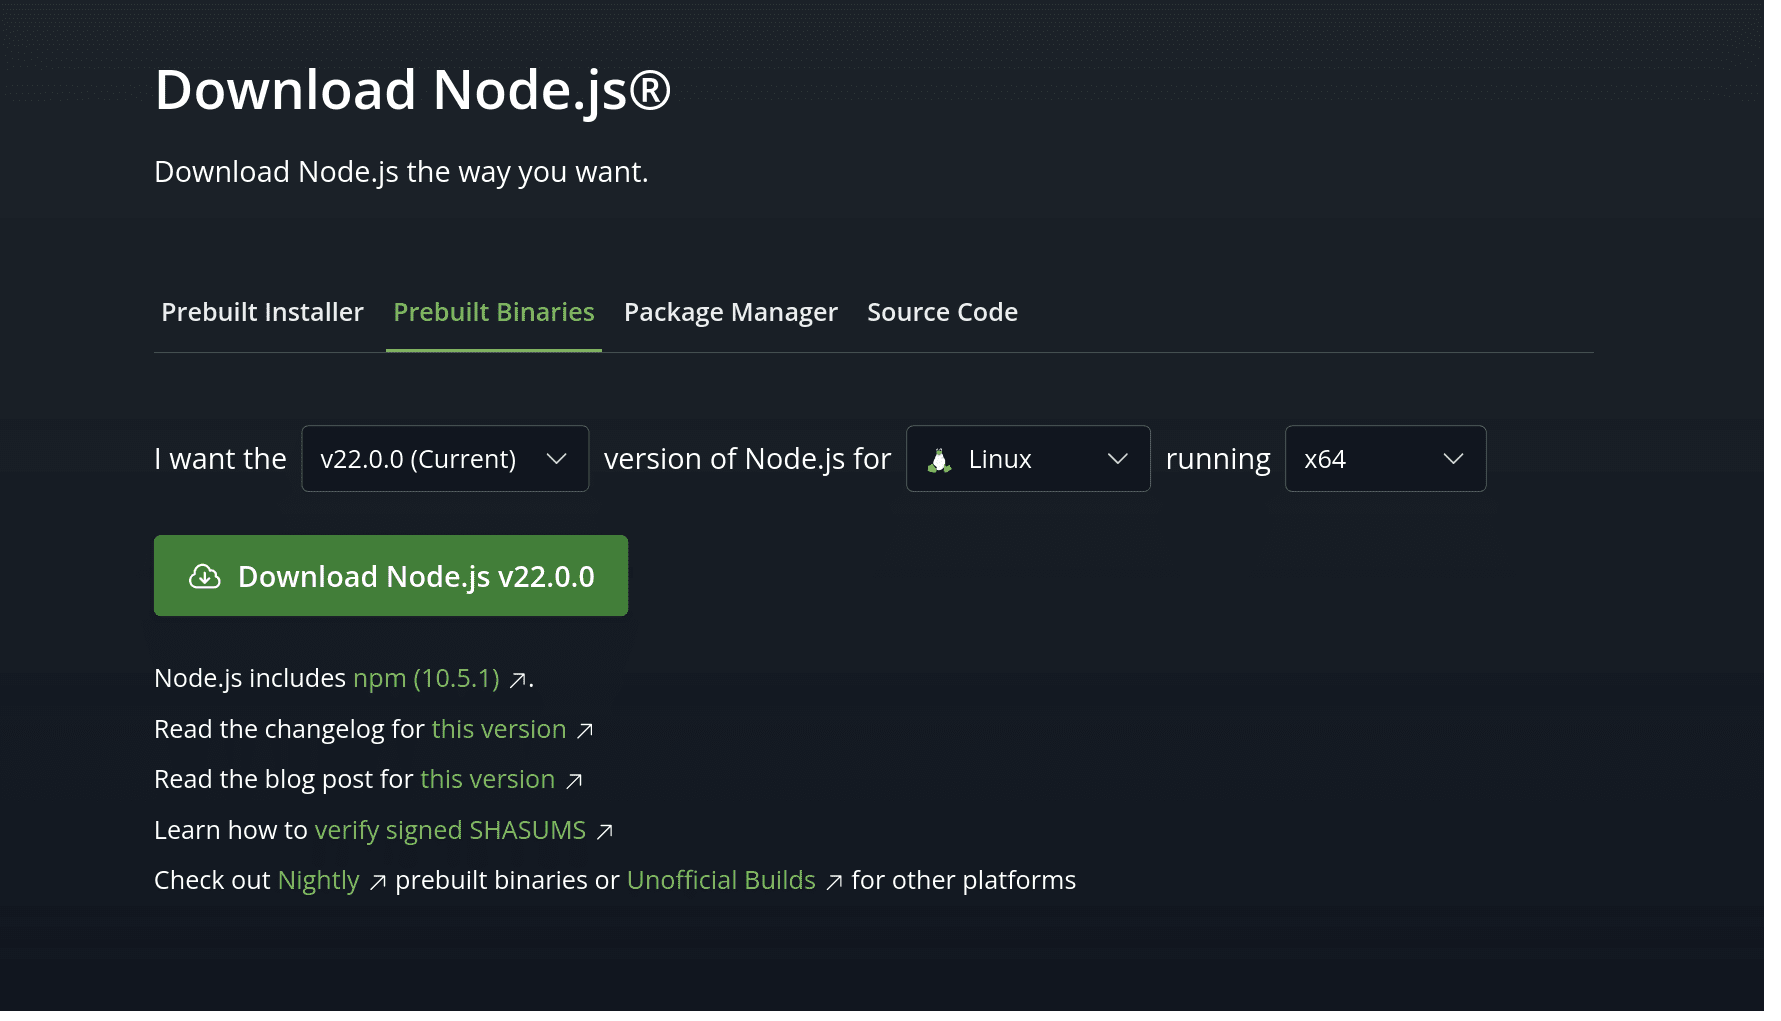Select the Package Manager tab
Screen dimensions: 1781x1021
[x=730, y=312]
